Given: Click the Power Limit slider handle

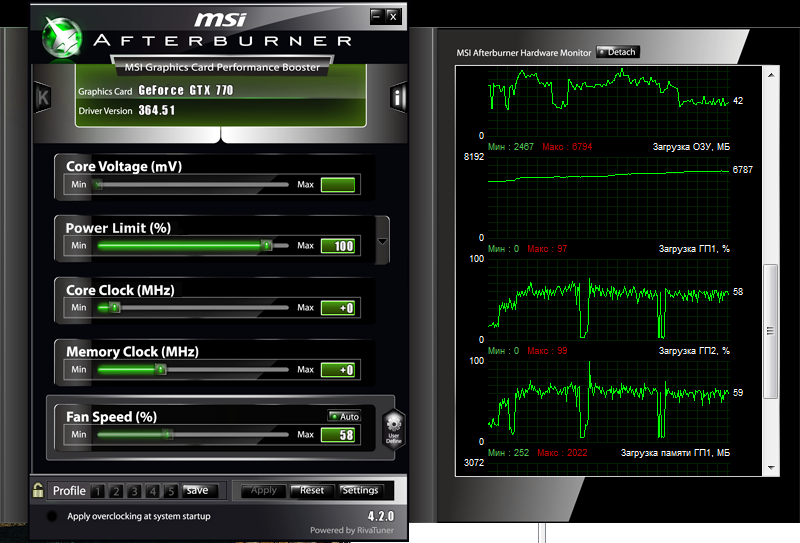Looking at the screenshot, I should coord(266,245).
